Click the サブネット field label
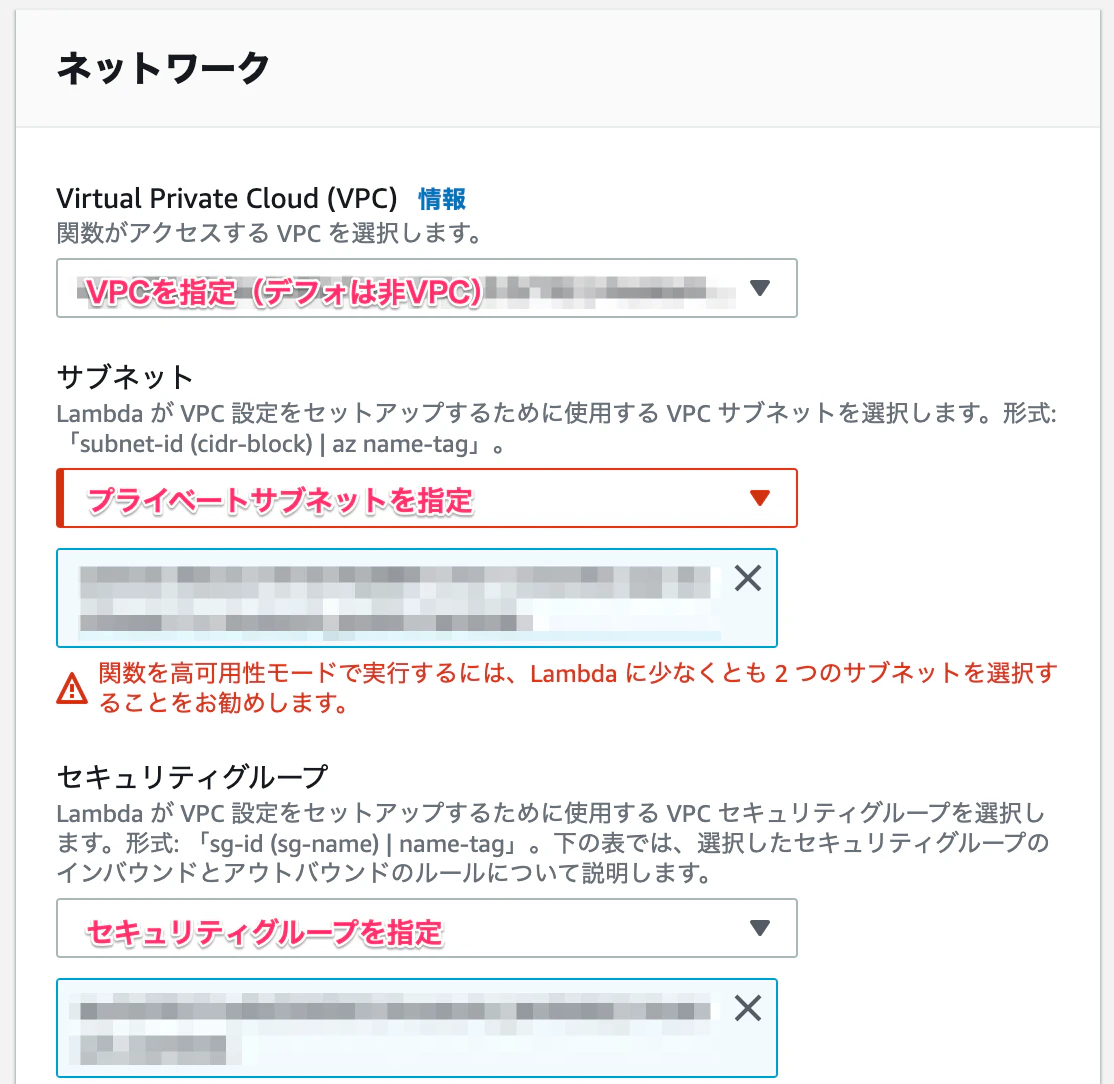1114x1084 pixels. (125, 377)
